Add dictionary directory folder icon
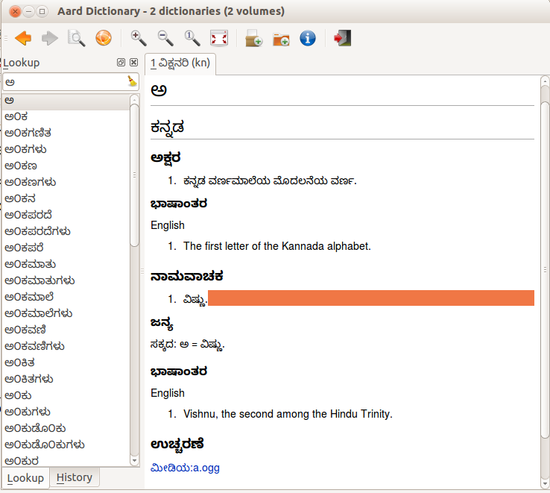The width and height of the screenshot is (550, 493). click(x=281, y=39)
